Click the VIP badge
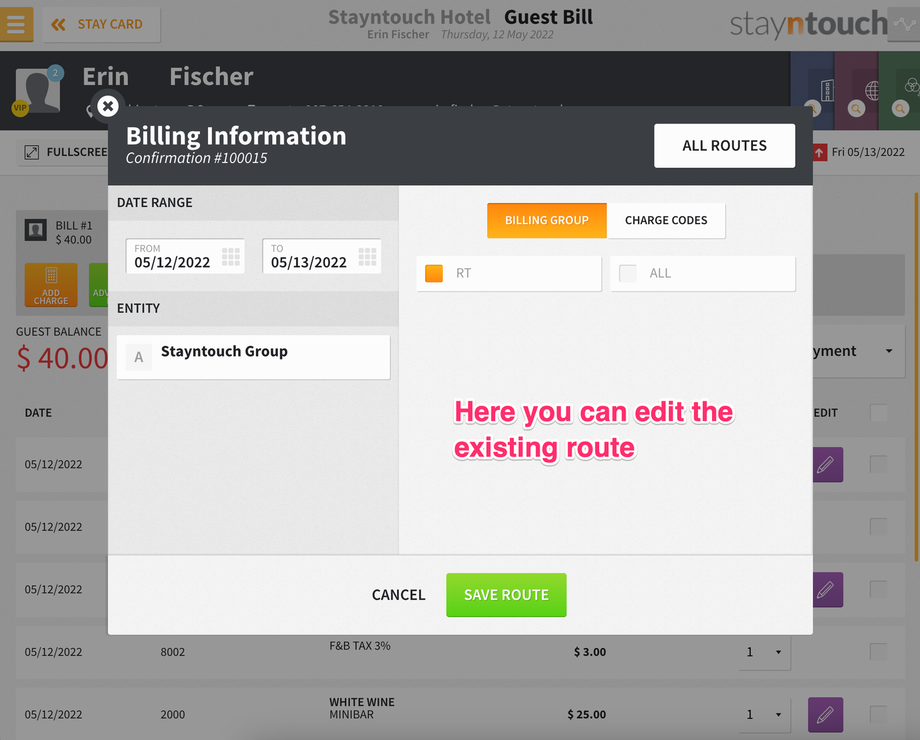Screen dimensions: 920x740 [20, 108]
